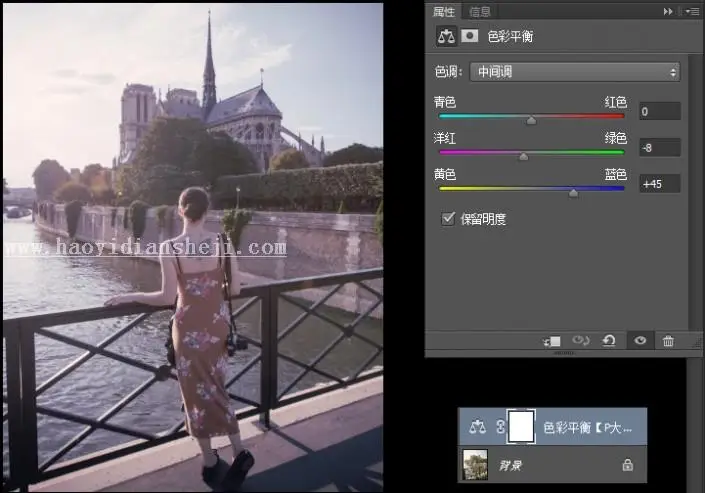Viewport: 705px width, 493px height.
Task: Select the white layer mask thumbnail
Action: click(x=521, y=426)
